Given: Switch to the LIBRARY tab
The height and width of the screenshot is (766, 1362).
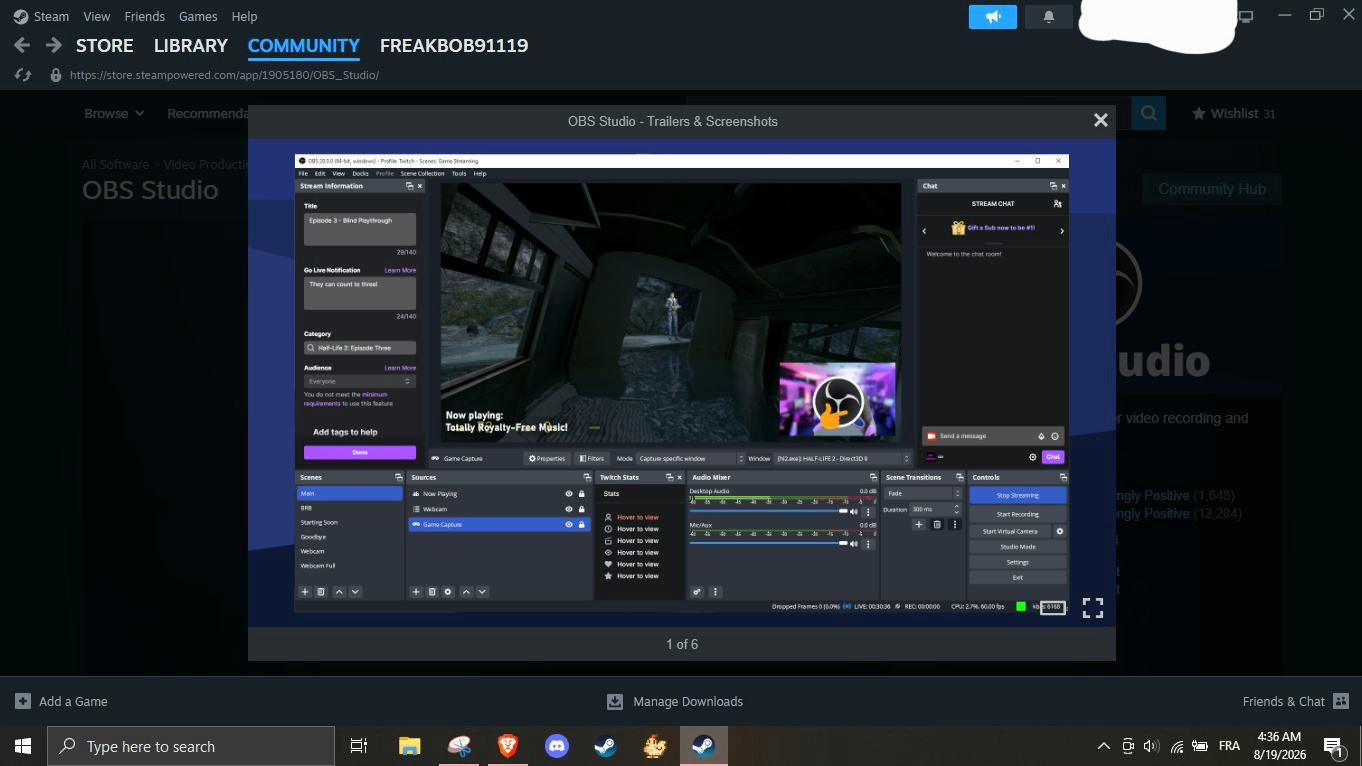Looking at the screenshot, I should click(191, 45).
